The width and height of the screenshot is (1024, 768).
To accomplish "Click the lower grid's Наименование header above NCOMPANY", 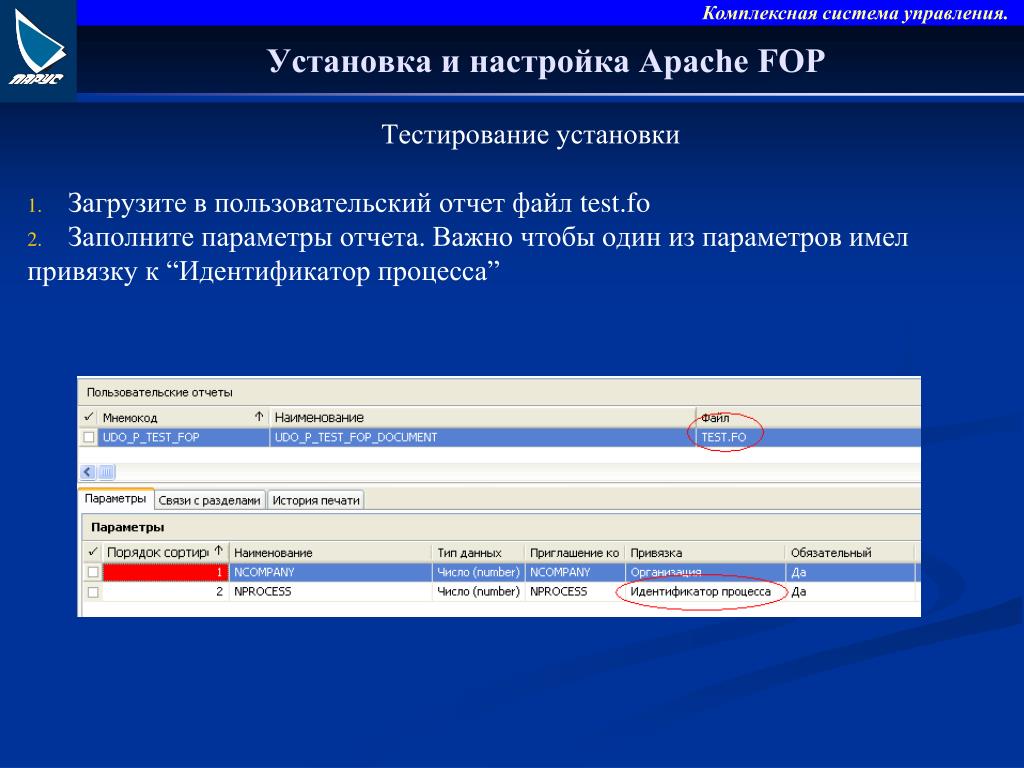I will [x=330, y=552].
